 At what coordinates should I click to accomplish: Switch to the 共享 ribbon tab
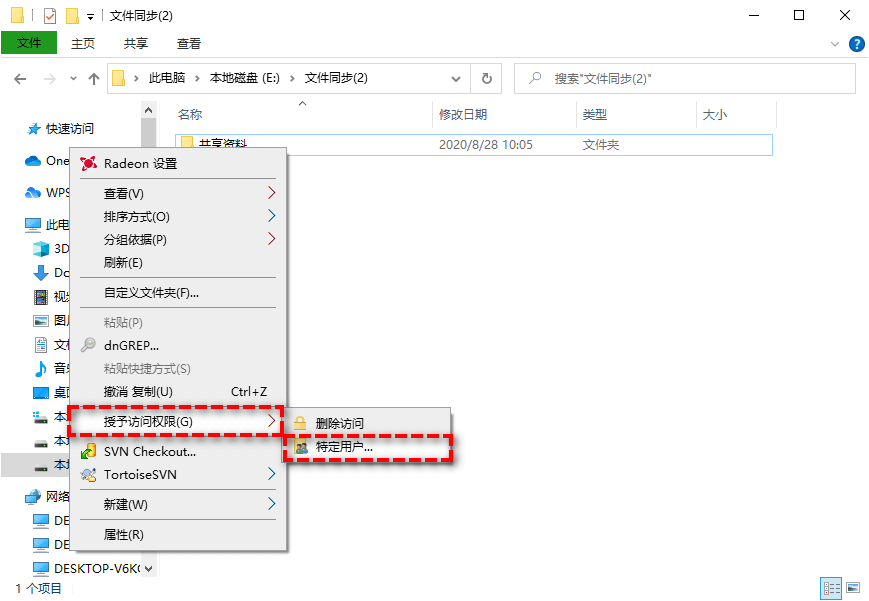tap(134, 44)
